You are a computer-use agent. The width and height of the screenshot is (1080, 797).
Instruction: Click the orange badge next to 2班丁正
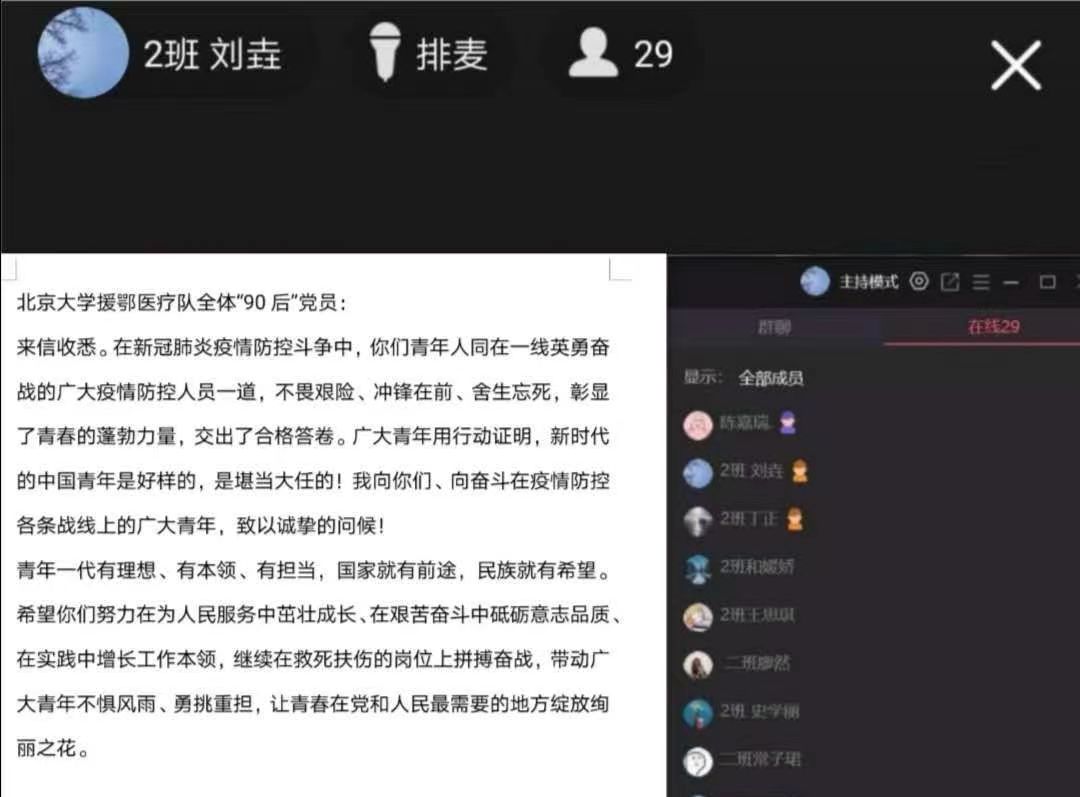tap(794, 519)
